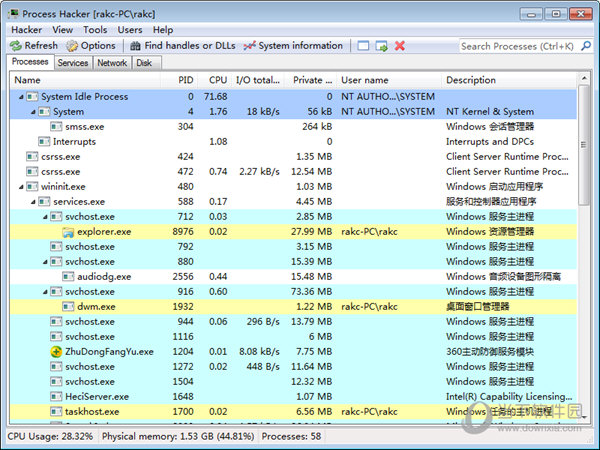
Task: Open the Users menu
Action: point(130,30)
